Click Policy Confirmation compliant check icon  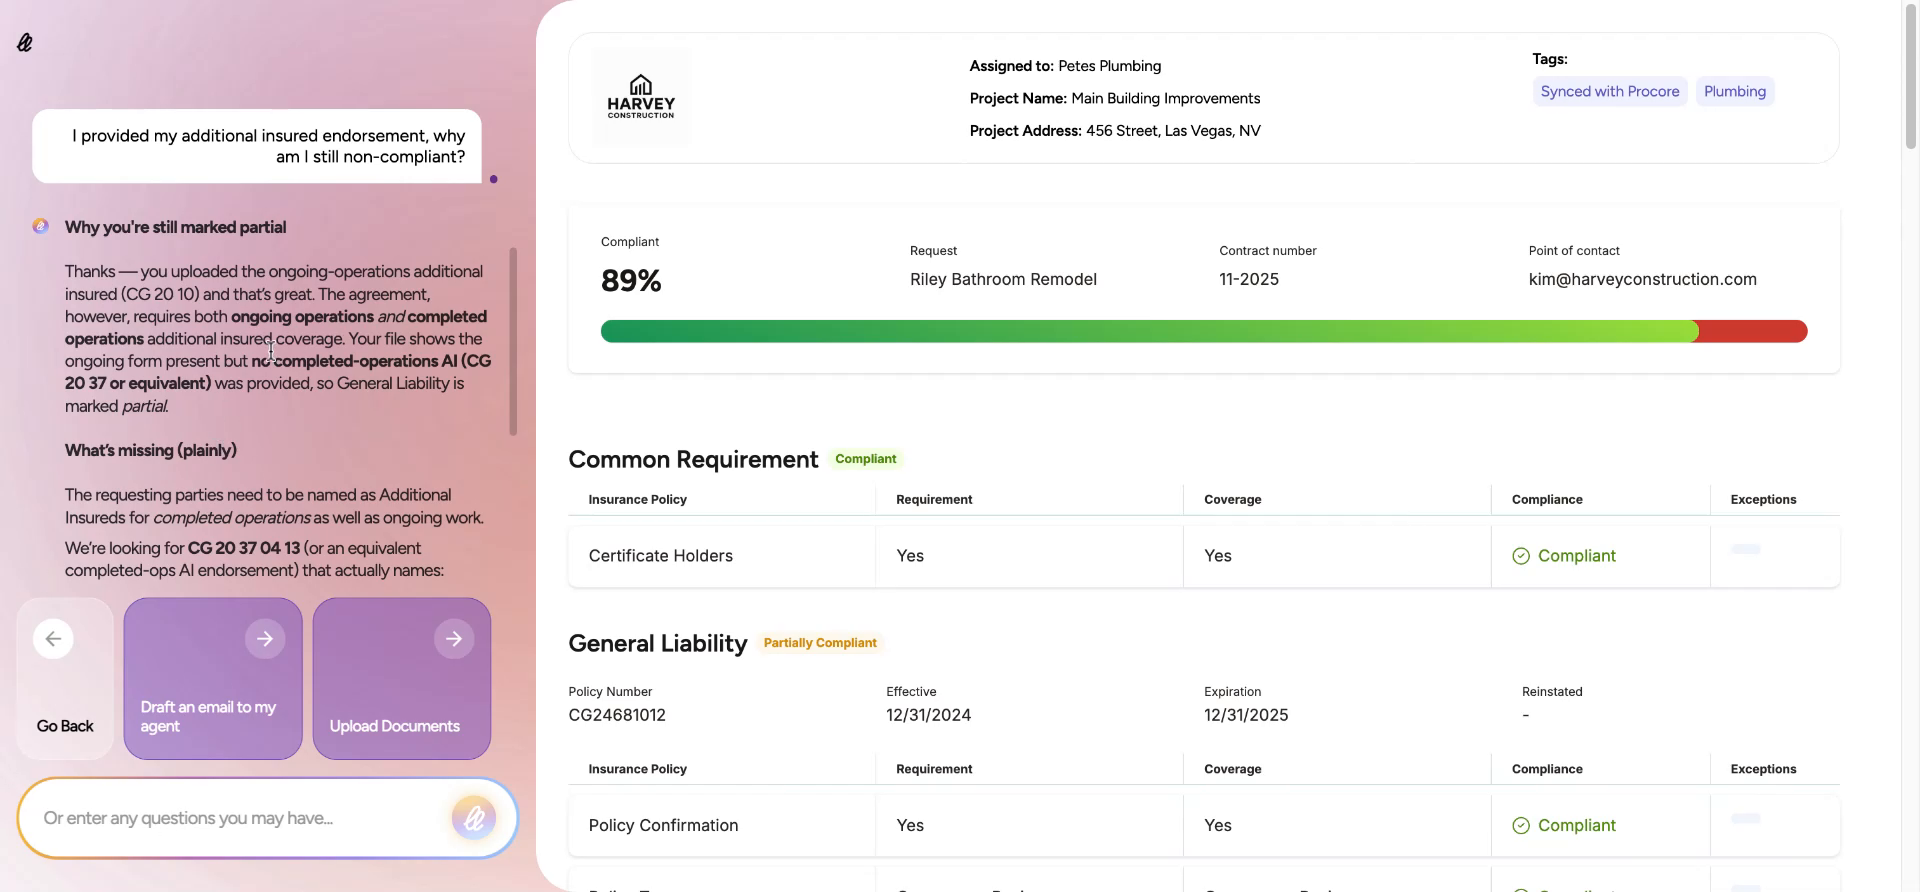pyautogui.click(x=1521, y=826)
